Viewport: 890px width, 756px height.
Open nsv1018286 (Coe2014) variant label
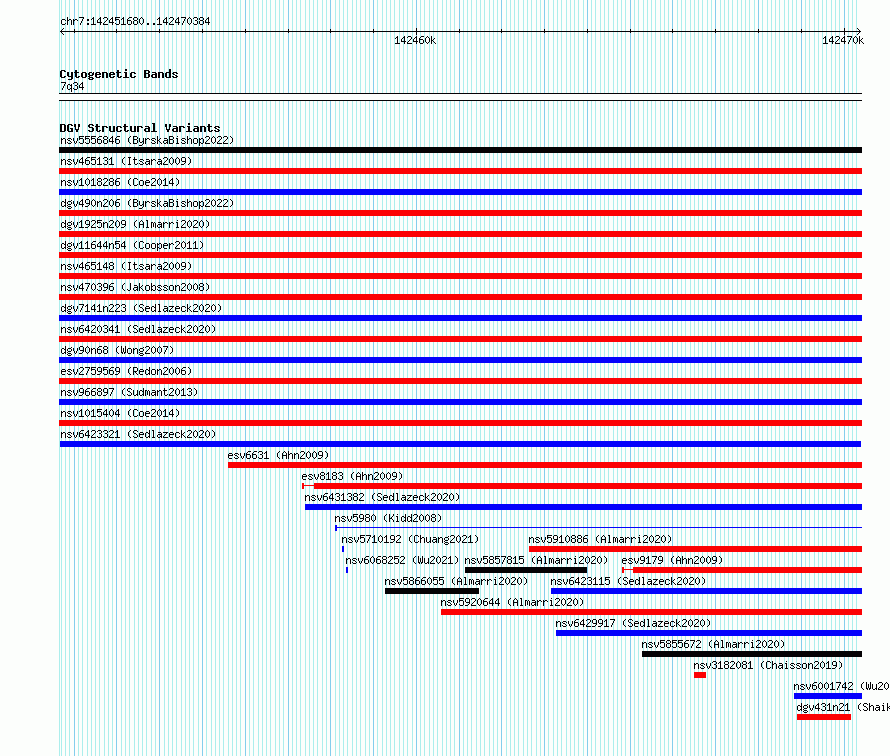(x=120, y=182)
